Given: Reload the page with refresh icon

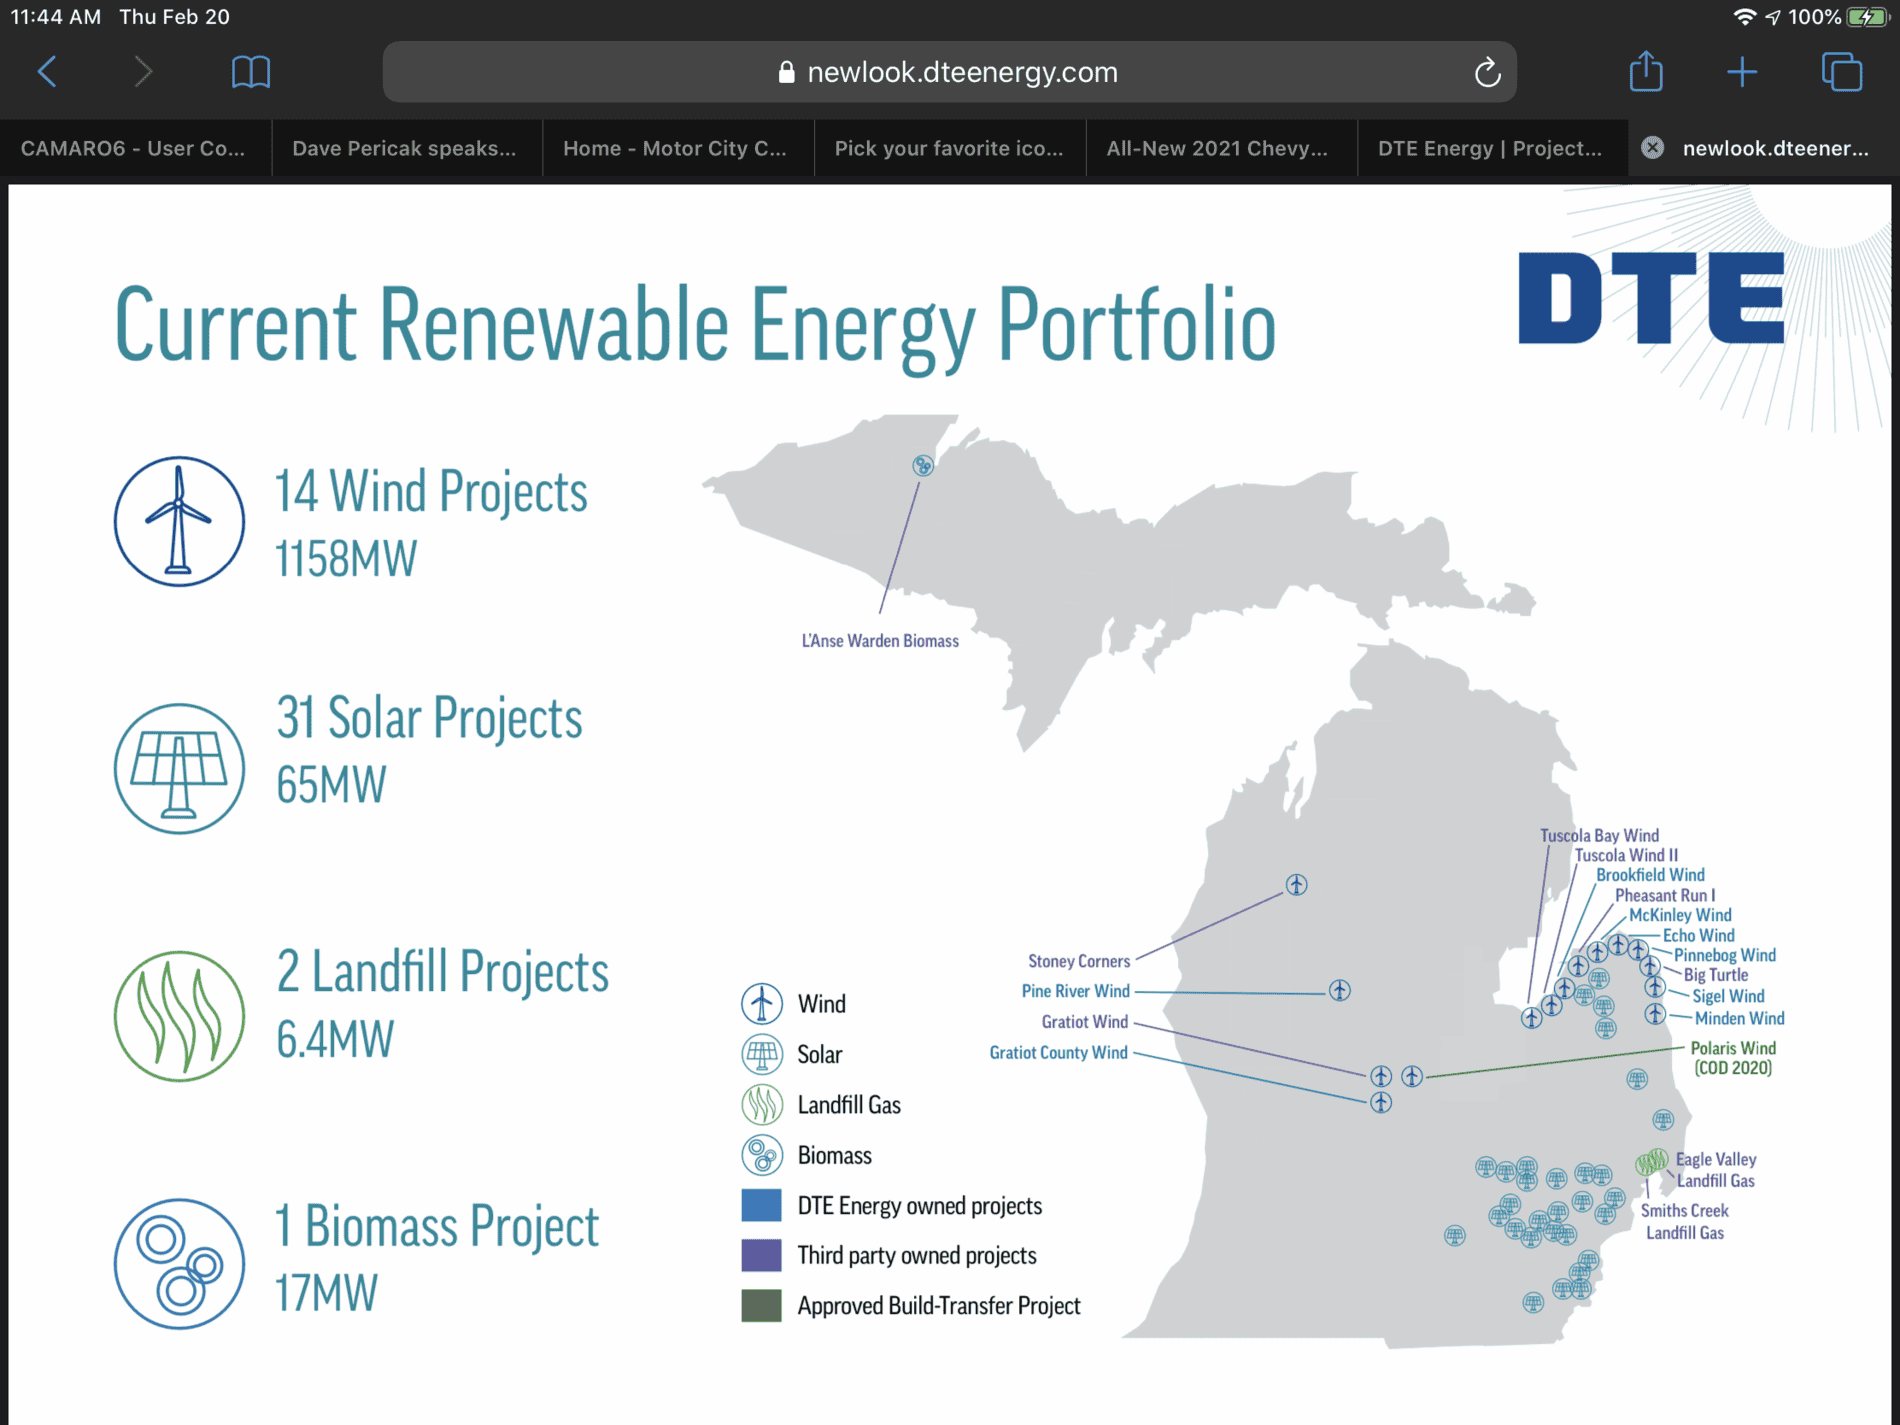Looking at the screenshot, I should [1487, 72].
